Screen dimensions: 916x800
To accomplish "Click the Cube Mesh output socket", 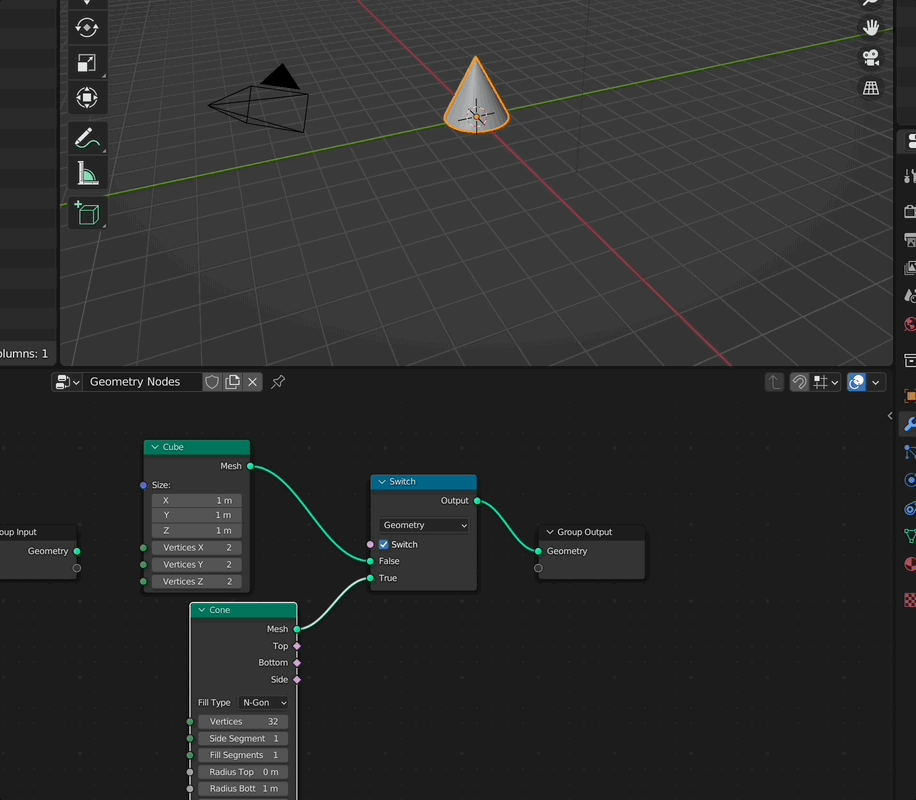I will click(251, 466).
